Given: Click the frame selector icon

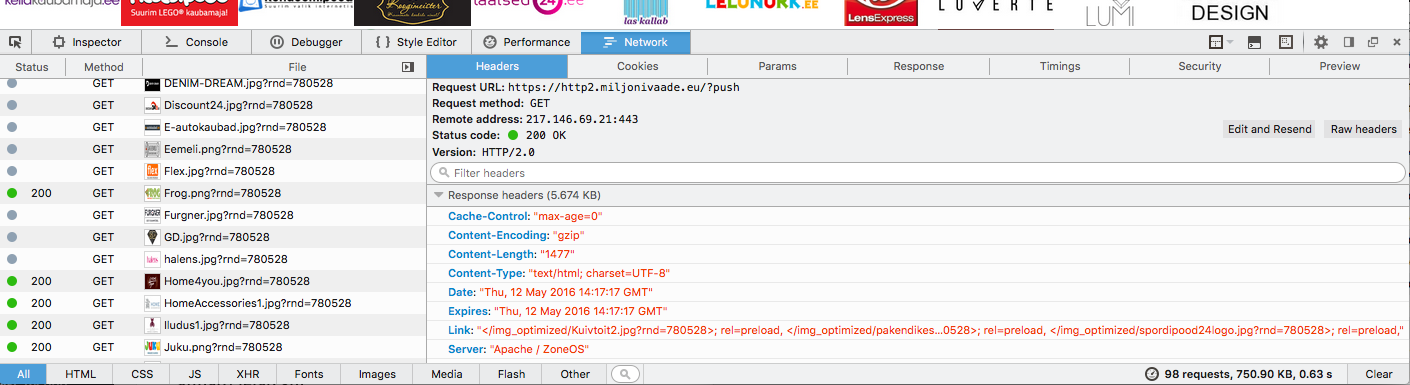Looking at the screenshot, I should 1216,42.
